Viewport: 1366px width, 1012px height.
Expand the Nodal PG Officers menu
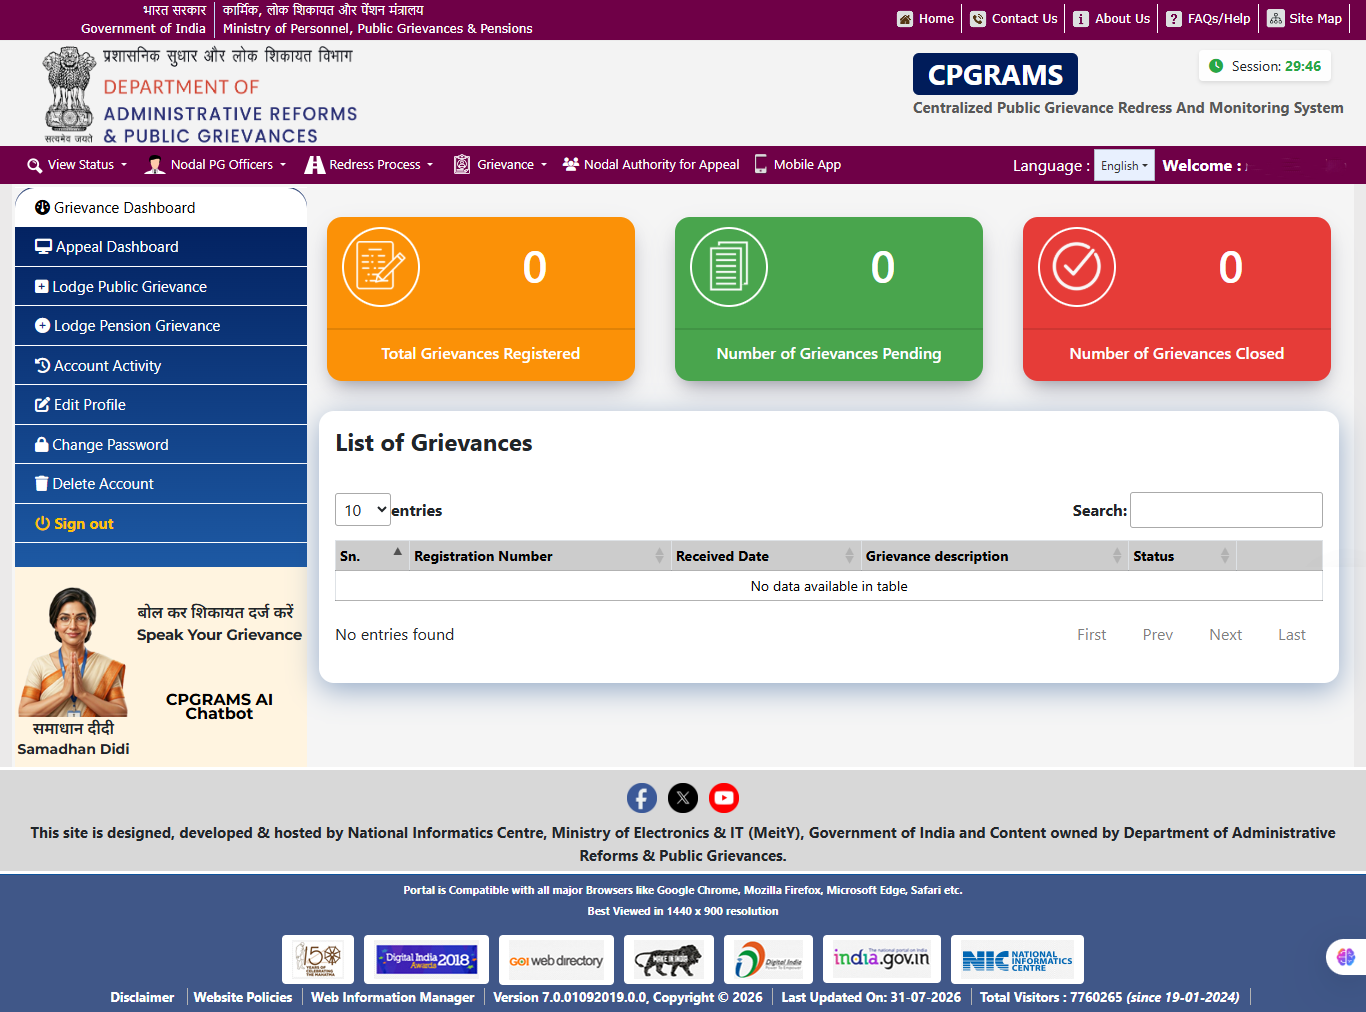pos(216,165)
